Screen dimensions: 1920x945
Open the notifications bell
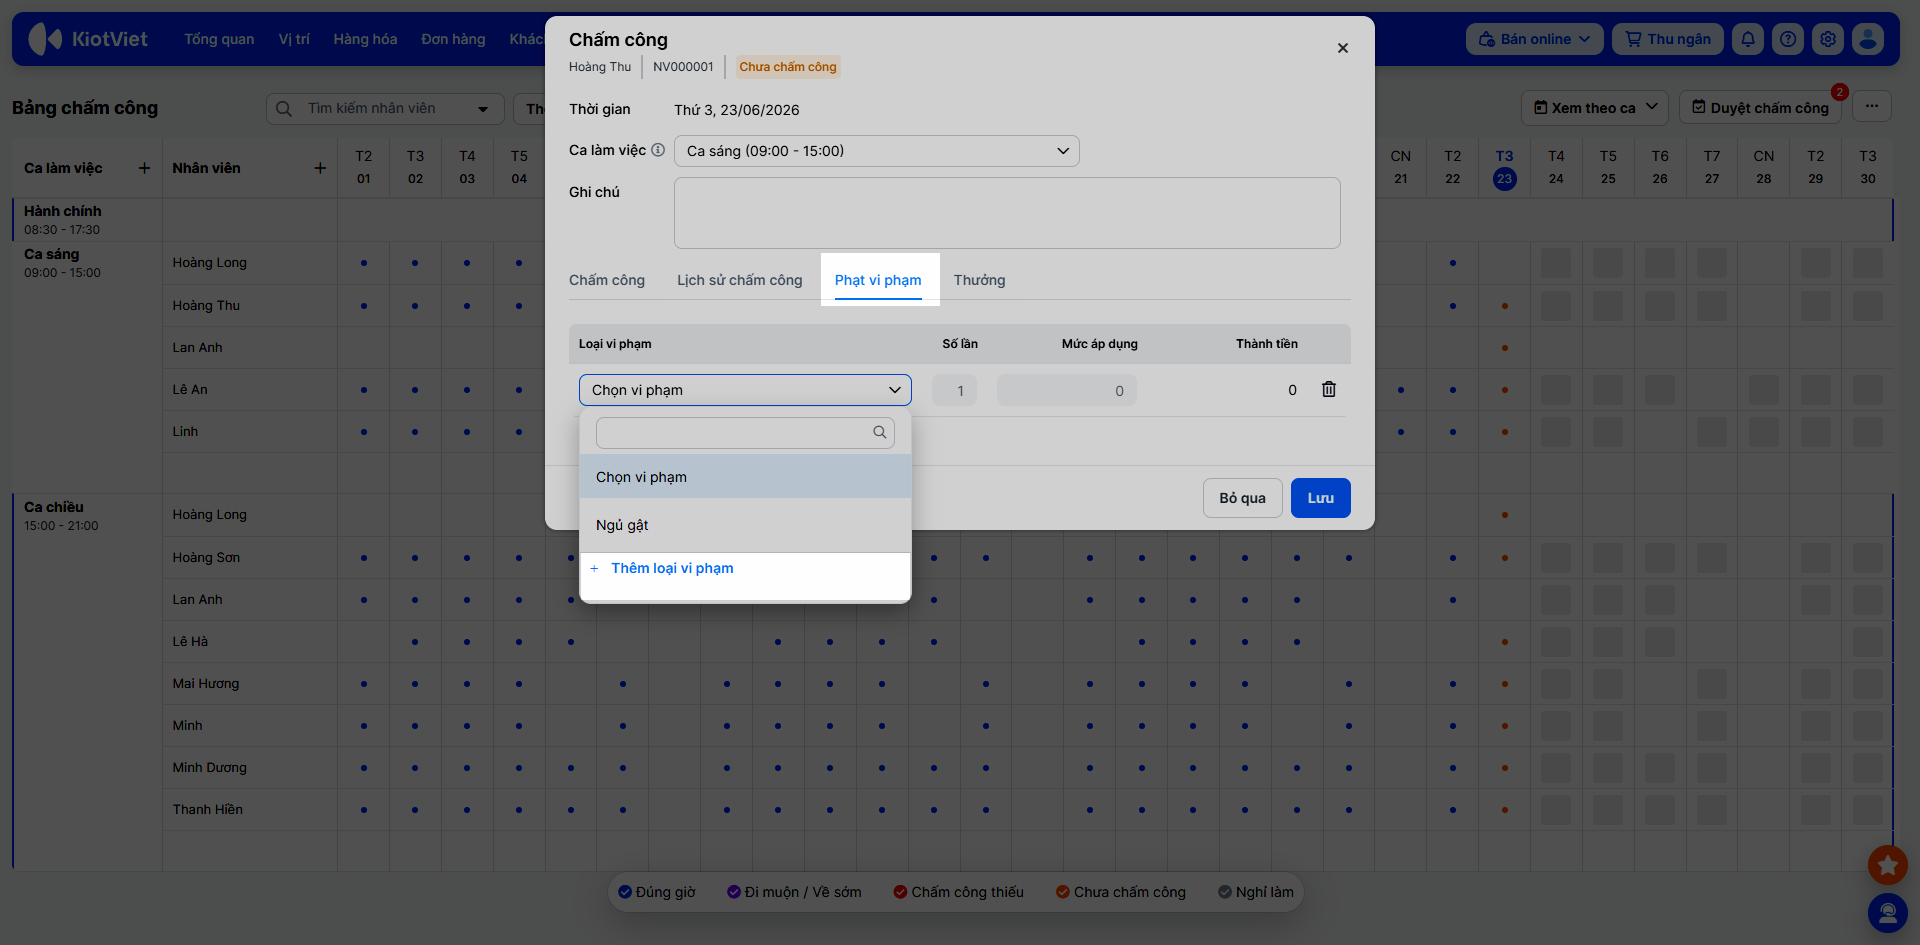[x=1748, y=39]
